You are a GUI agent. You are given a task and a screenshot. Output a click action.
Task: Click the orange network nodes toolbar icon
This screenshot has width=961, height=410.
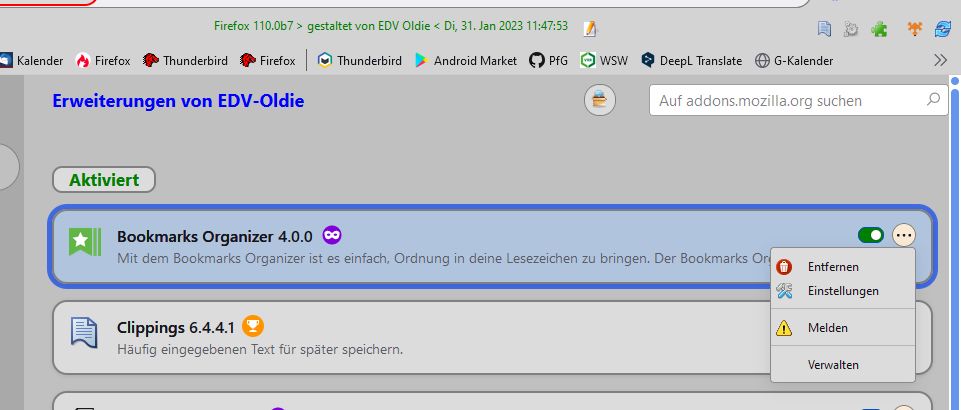[x=914, y=28]
